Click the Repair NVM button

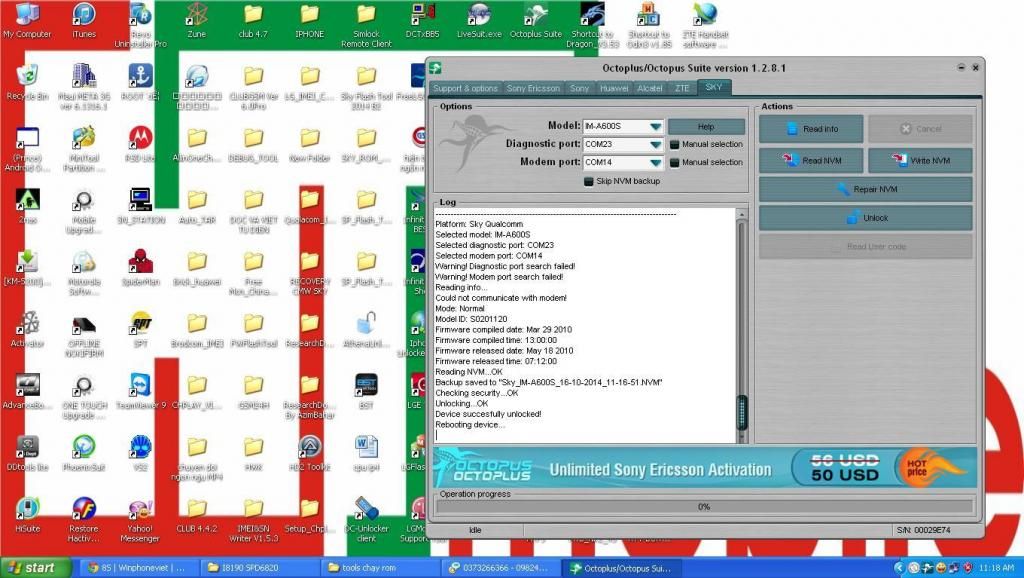865,189
